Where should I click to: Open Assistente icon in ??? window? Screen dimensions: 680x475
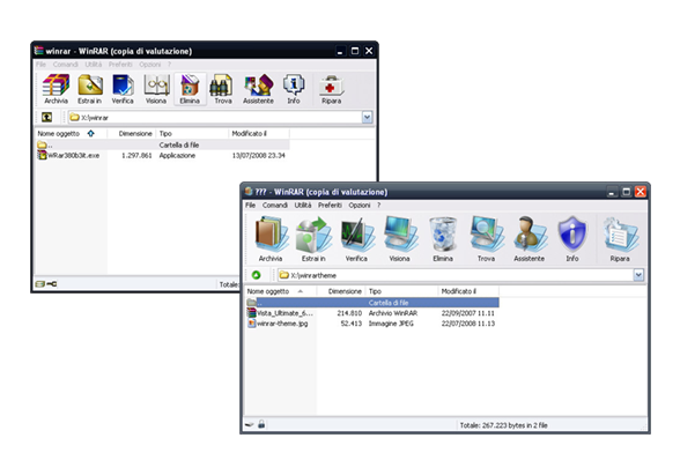click(x=530, y=239)
